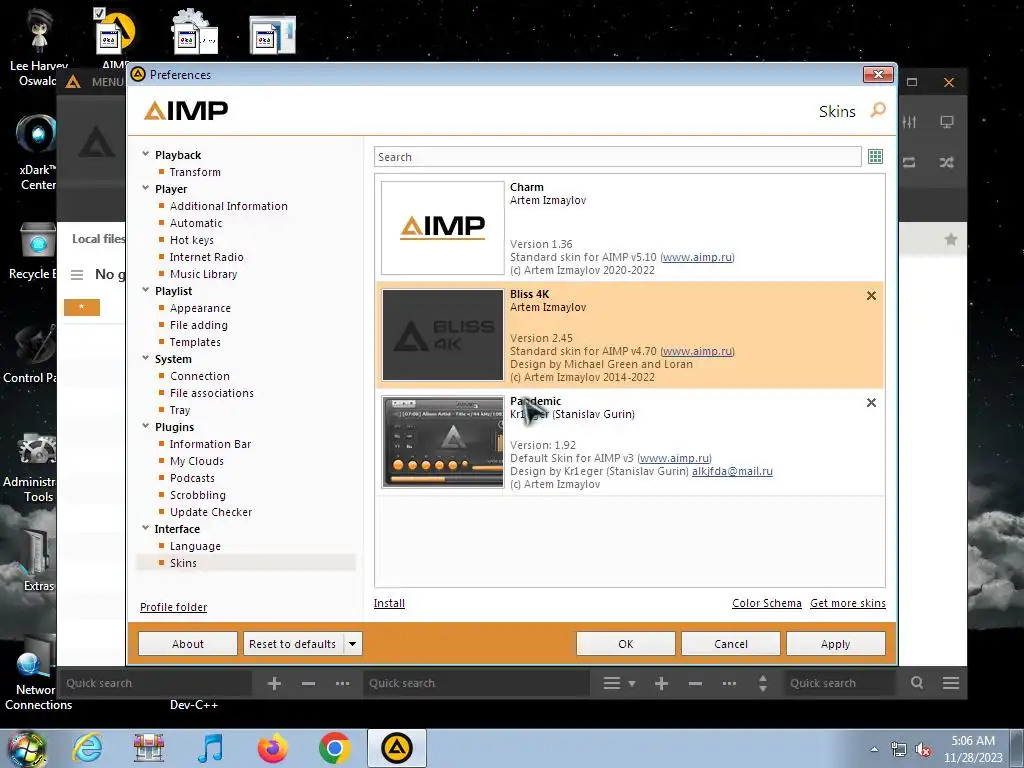Screen dimensions: 1024x768
Task: Toggle repeat icon in AIMP main window
Action: tap(909, 163)
